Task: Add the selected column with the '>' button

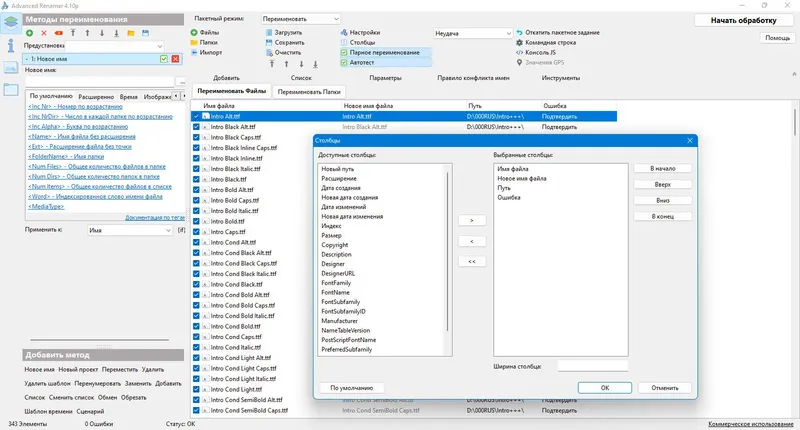Action: [x=471, y=220]
